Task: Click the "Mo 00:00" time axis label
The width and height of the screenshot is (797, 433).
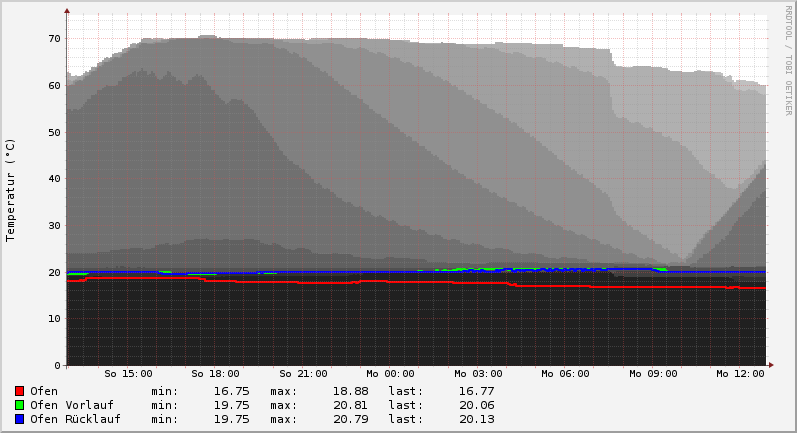Action: click(390, 374)
